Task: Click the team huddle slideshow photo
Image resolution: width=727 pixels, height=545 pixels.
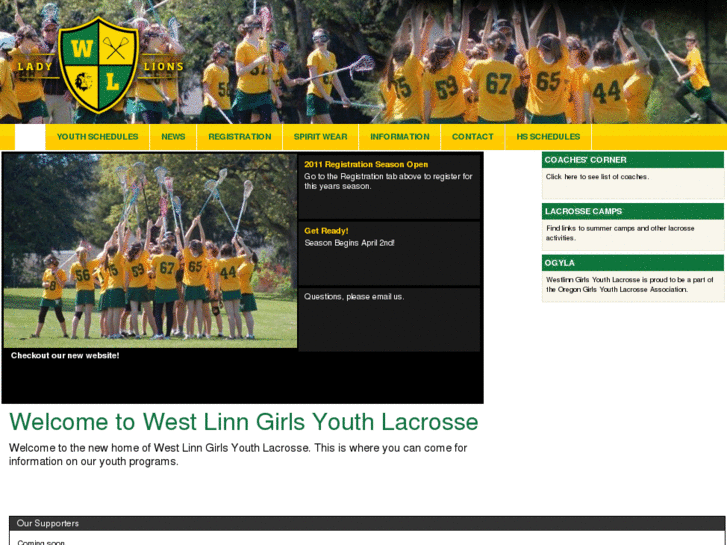Action: coord(150,251)
